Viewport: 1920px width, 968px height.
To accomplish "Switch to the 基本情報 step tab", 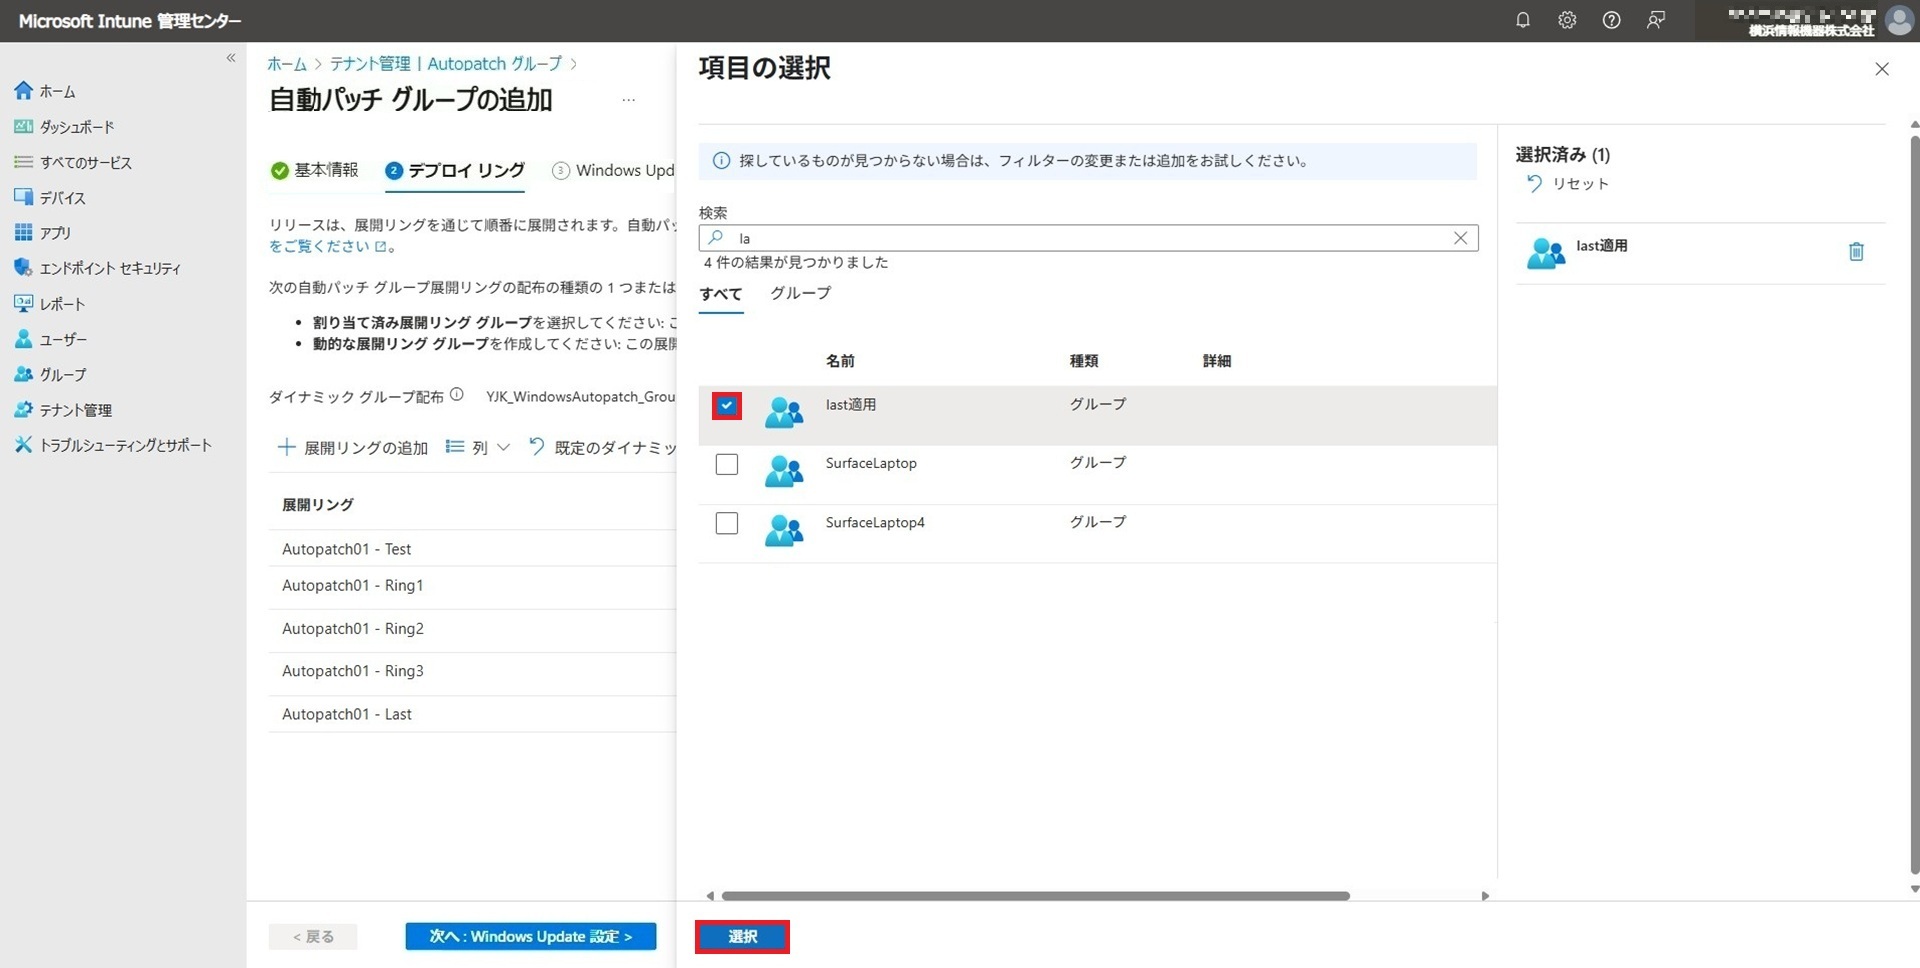I will coord(315,170).
